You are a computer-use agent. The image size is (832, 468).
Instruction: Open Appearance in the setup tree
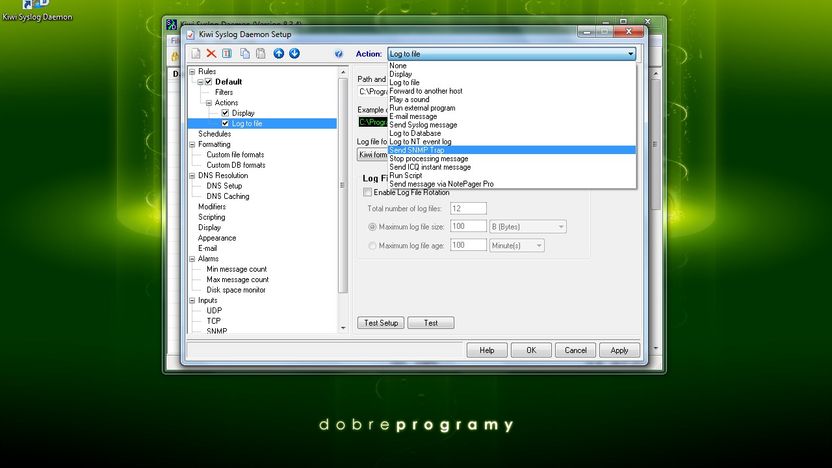pyautogui.click(x=216, y=238)
